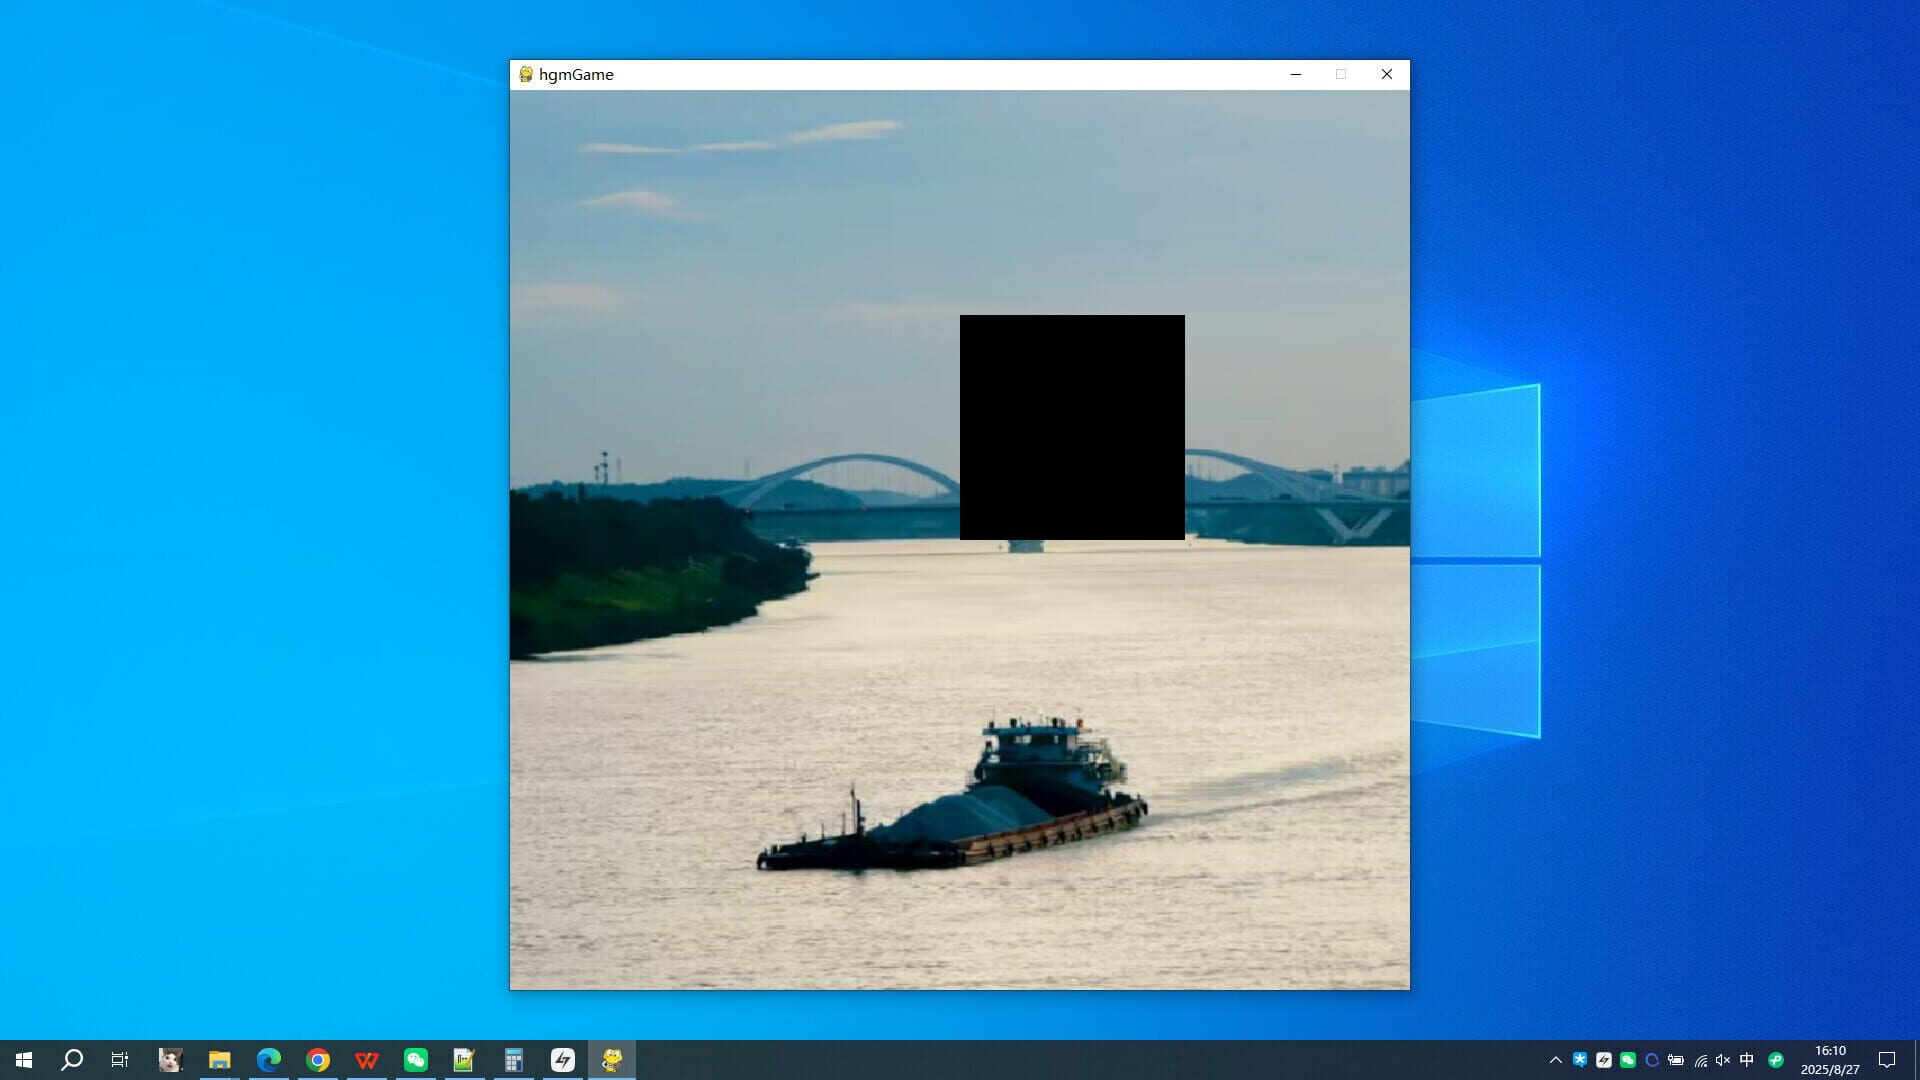The width and height of the screenshot is (1920, 1080).
Task: Open Google Chrome from the taskbar
Action: pos(318,1059)
